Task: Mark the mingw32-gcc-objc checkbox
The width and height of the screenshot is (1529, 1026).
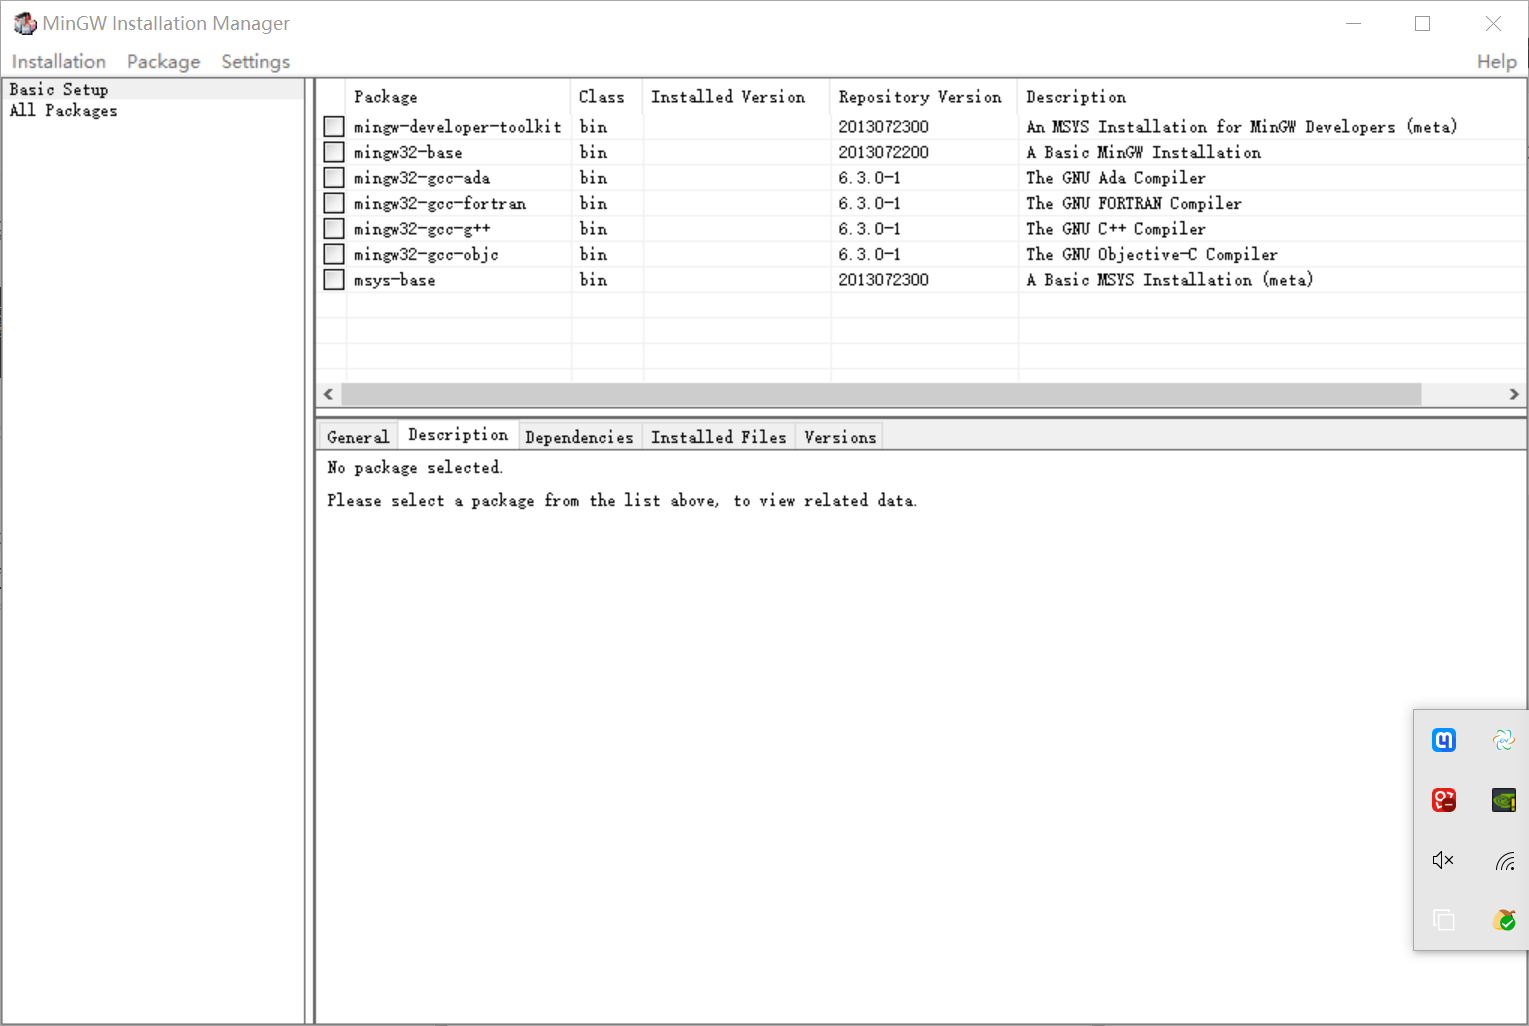Action: (x=334, y=254)
